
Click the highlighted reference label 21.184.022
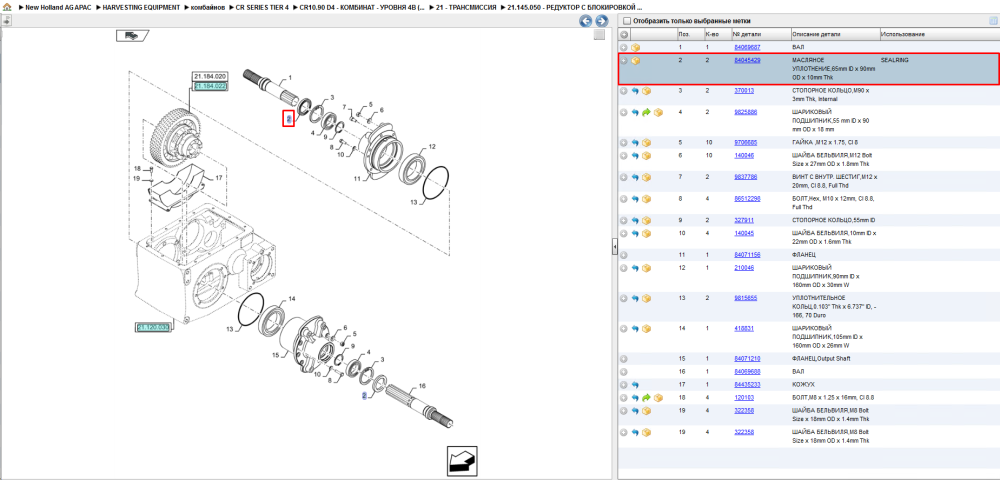click(210, 85)
